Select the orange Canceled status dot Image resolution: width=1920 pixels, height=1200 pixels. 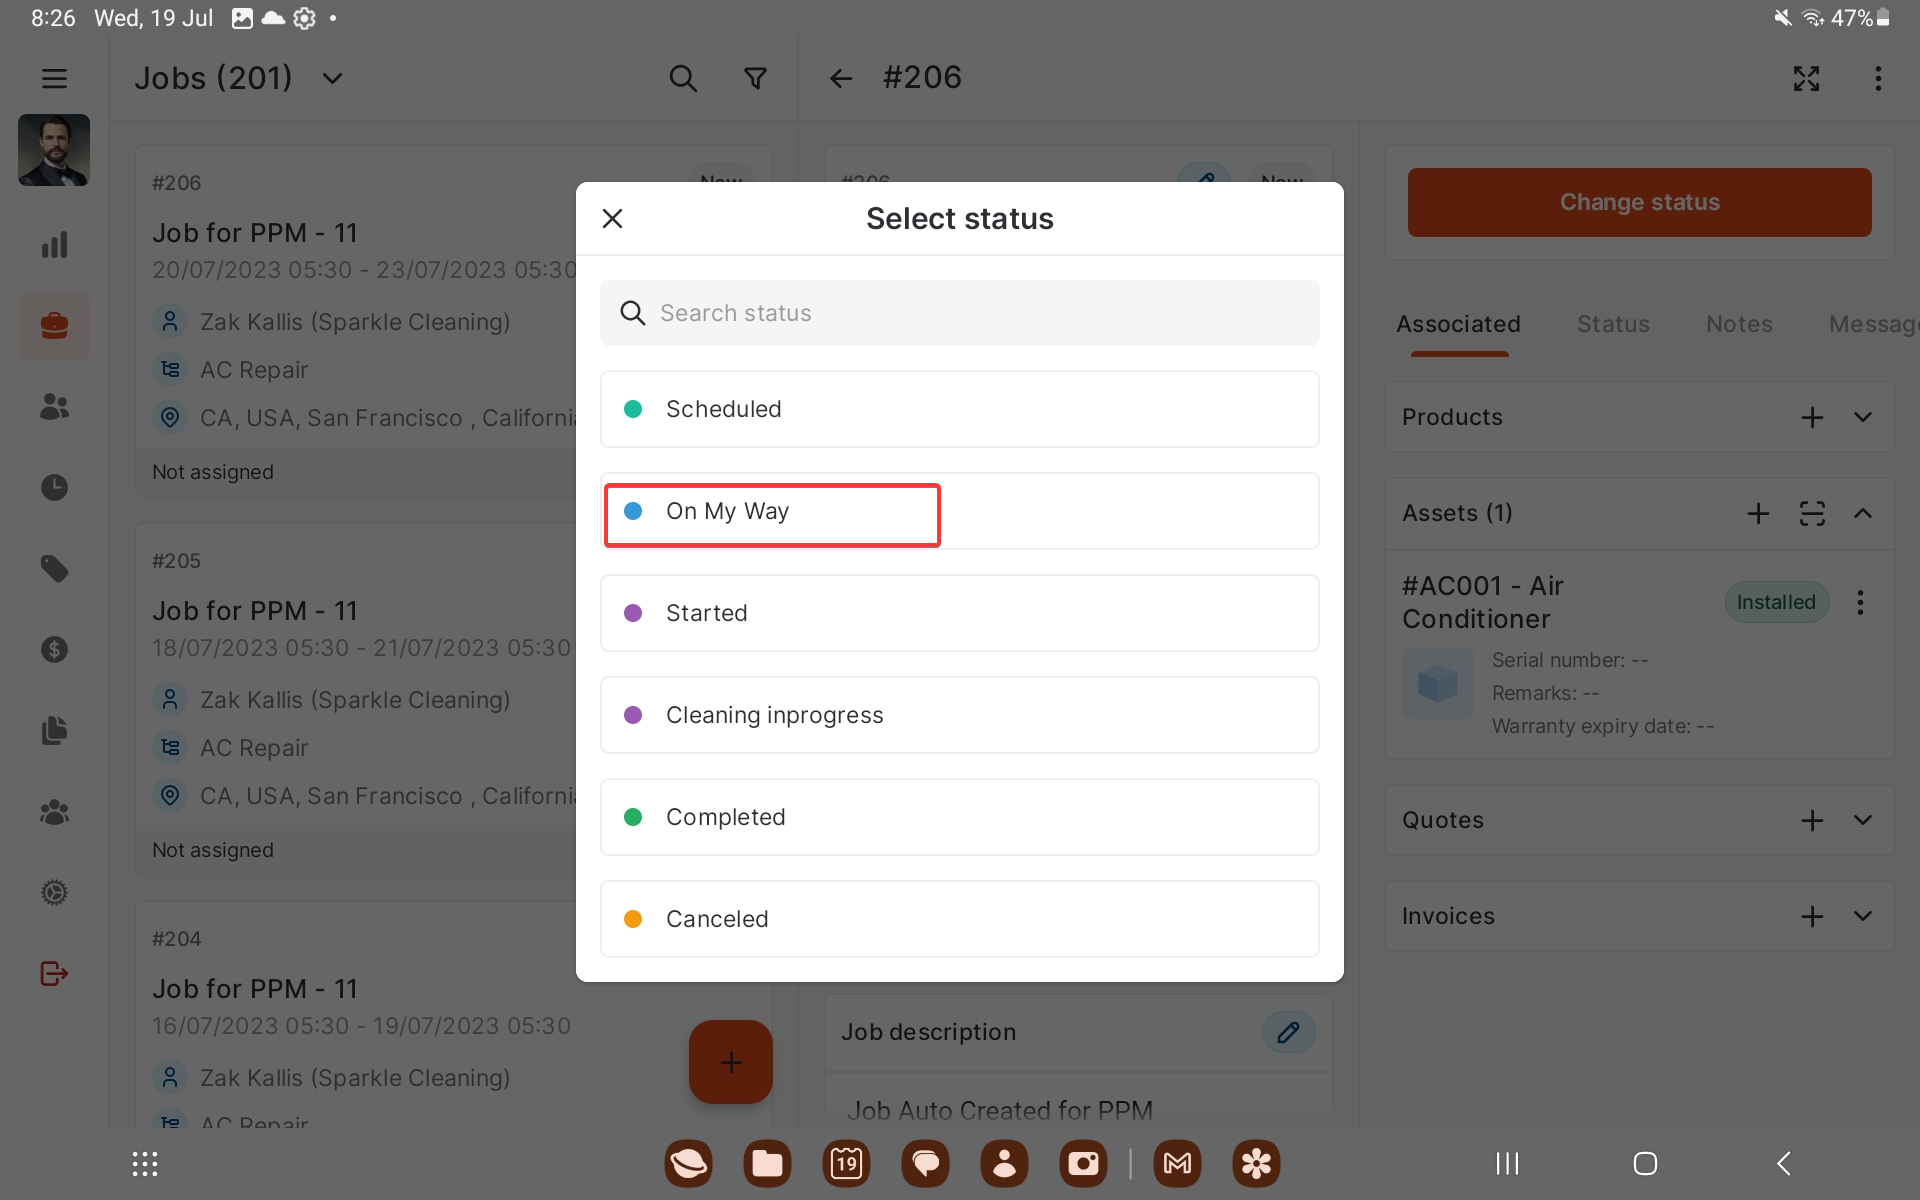click(633, 919)
